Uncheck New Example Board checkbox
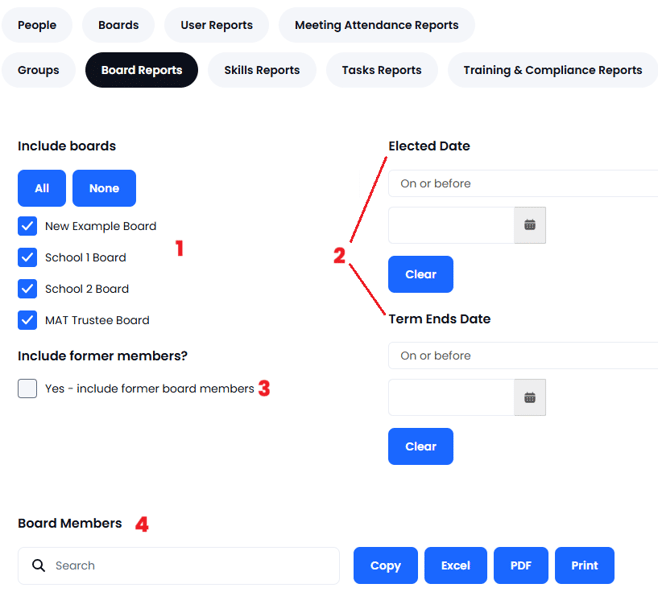Image resolution: width=658 pixels, height=592 pixels. tap(27, 226)
